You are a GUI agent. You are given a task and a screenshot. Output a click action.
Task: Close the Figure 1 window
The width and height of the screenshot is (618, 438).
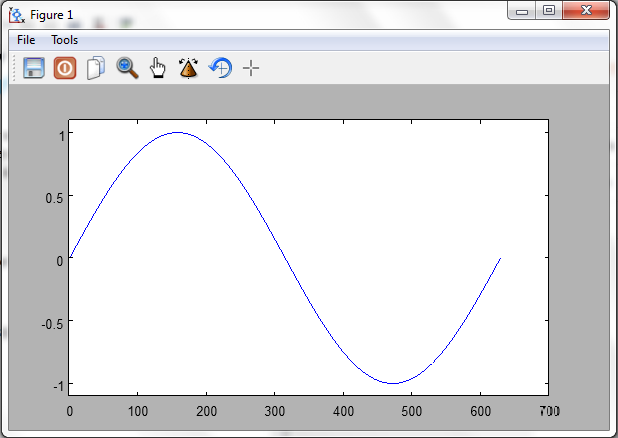[586, 10]
